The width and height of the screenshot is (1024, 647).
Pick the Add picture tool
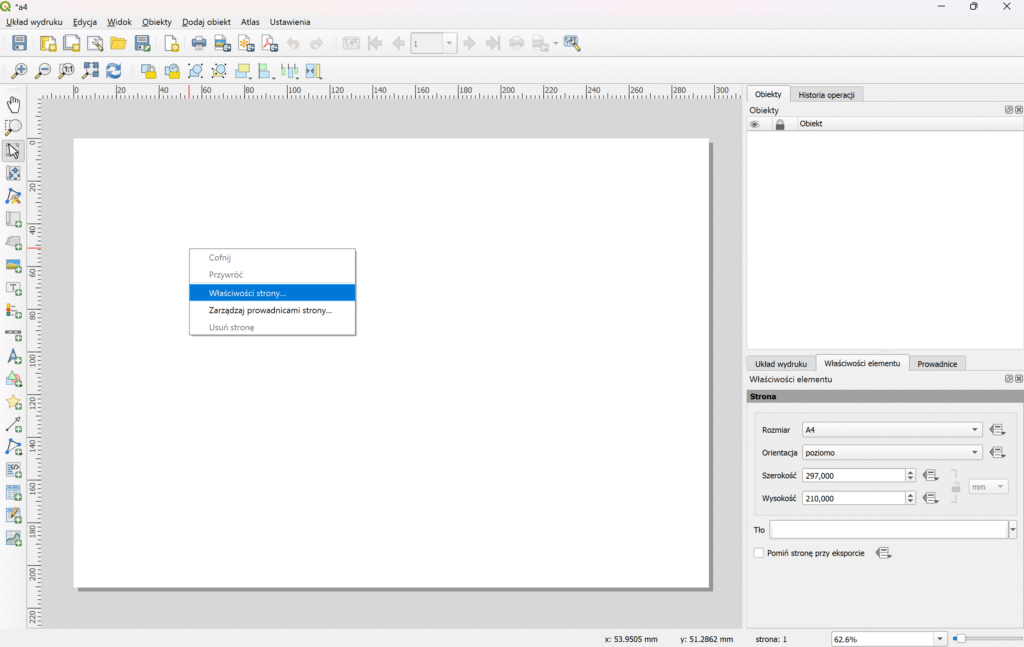[x=14, y=264]
